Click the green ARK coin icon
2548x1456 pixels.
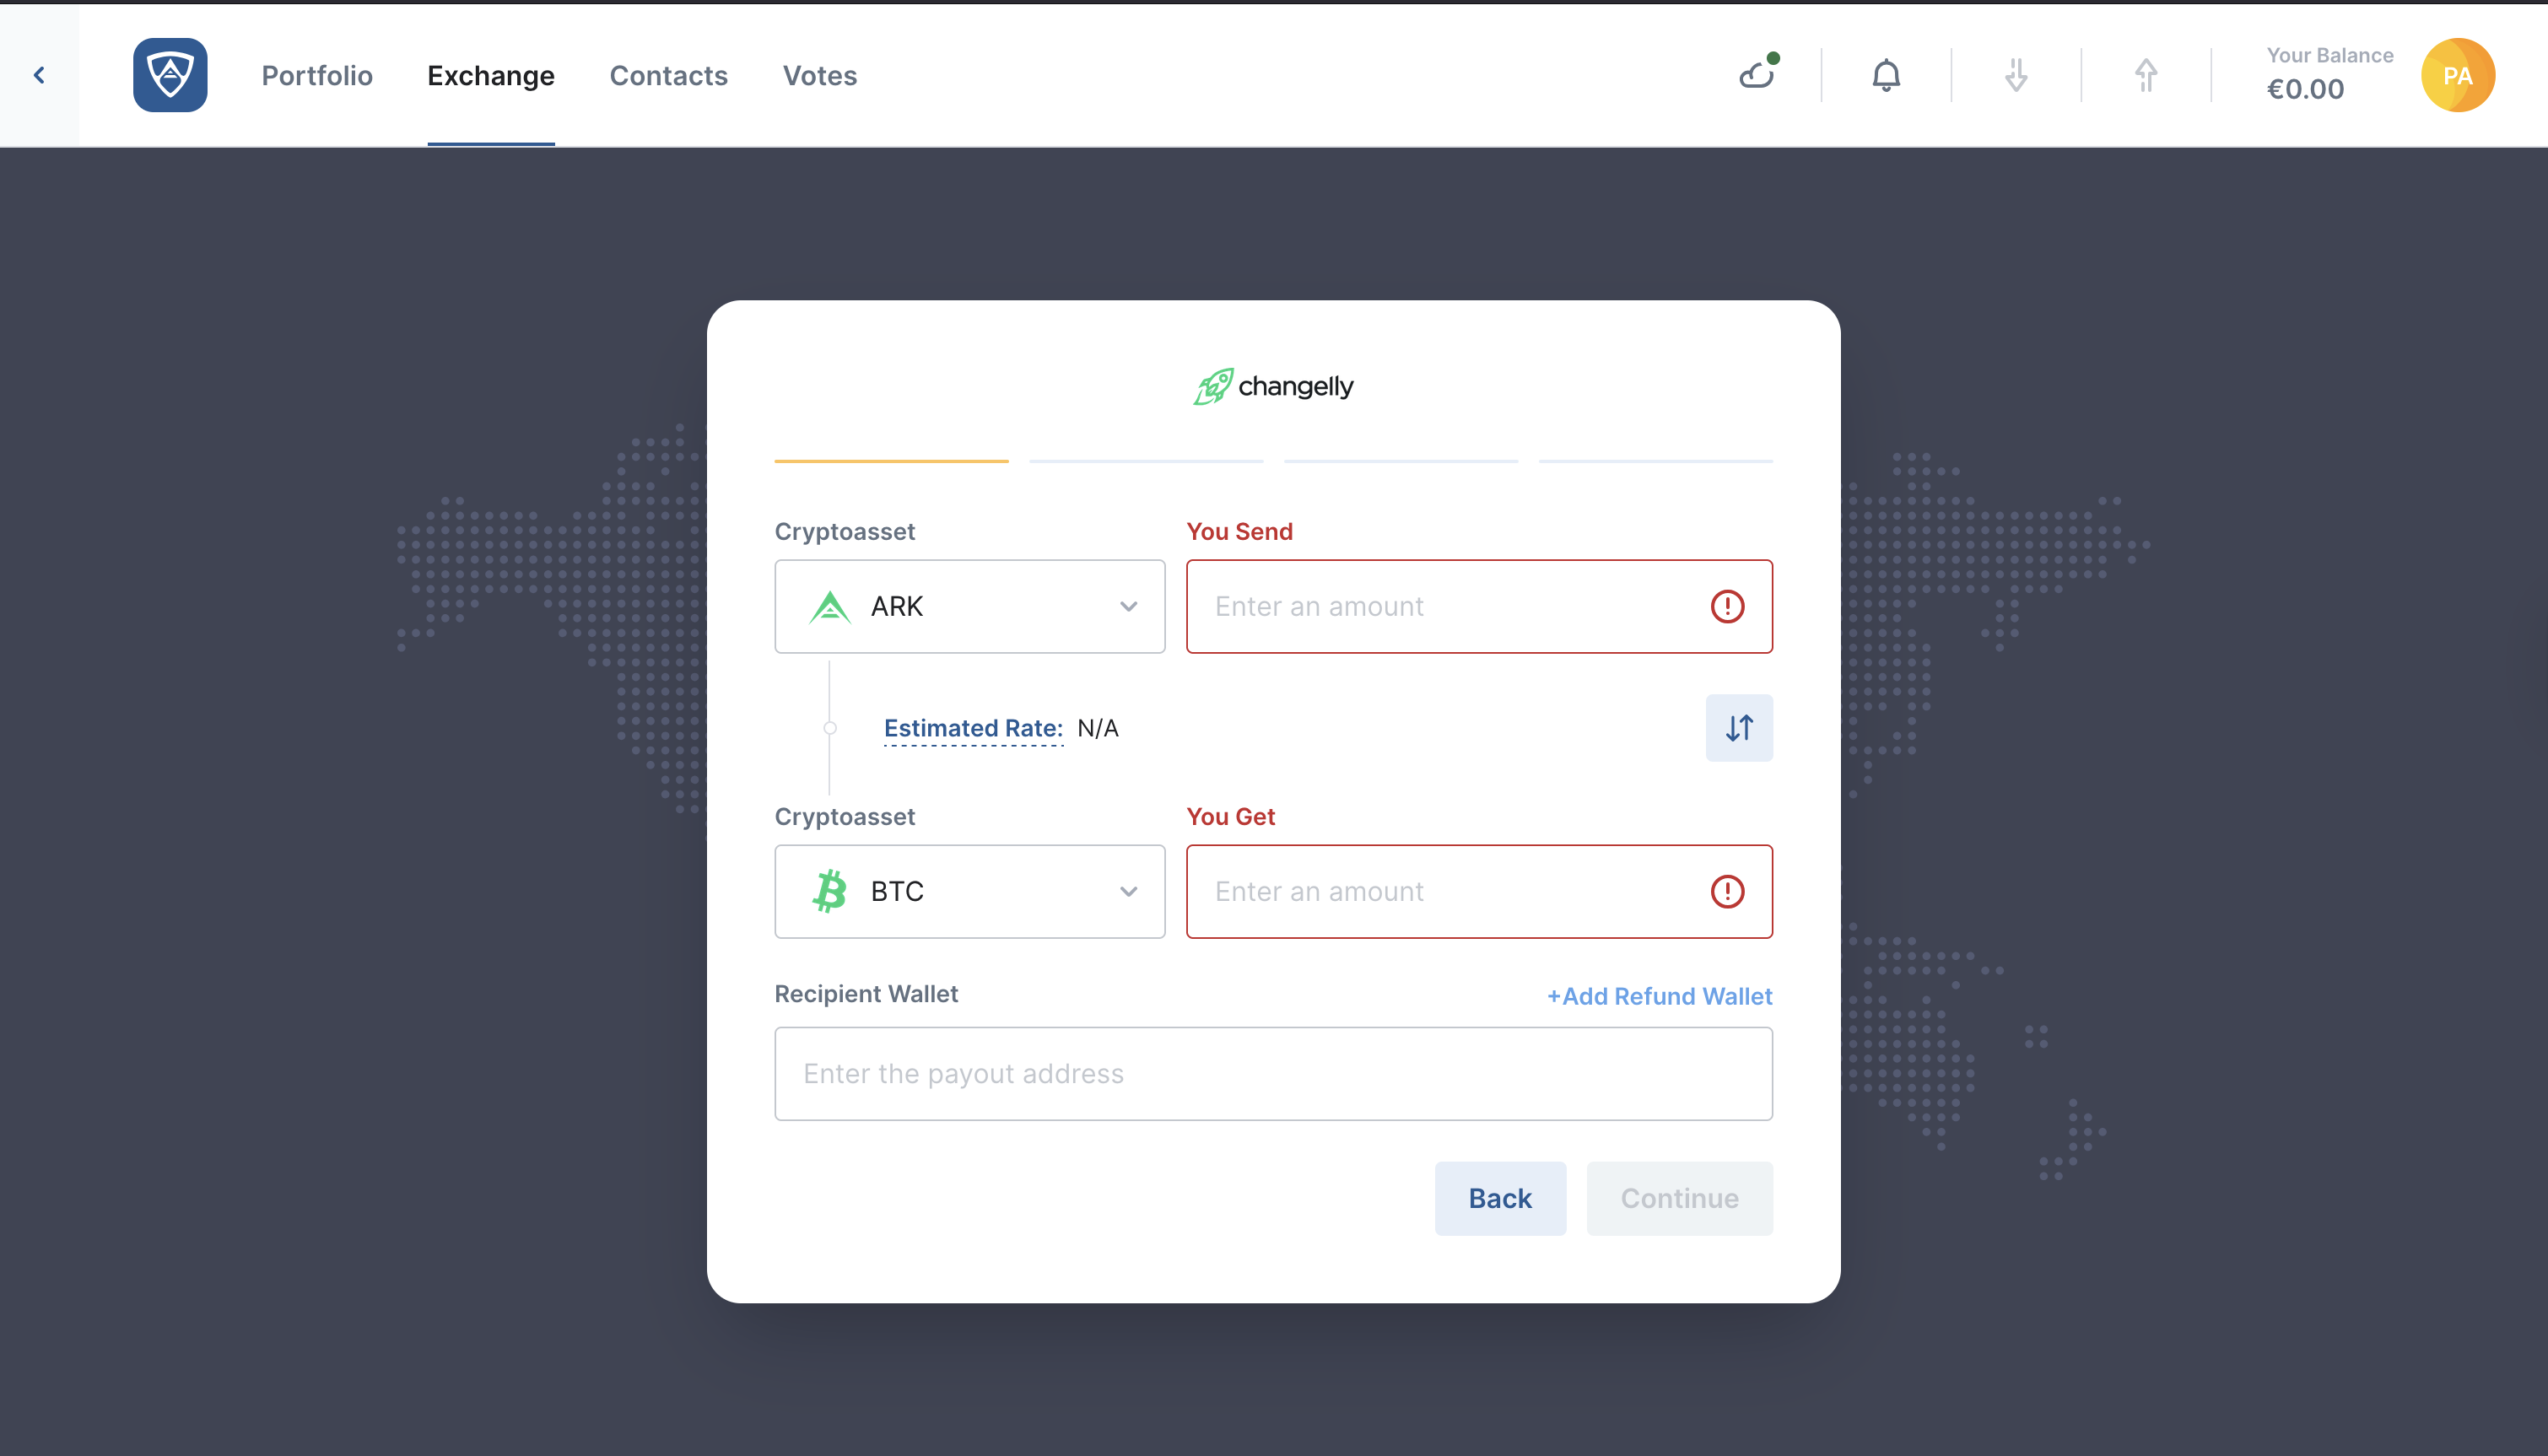(x=829, y=606)
